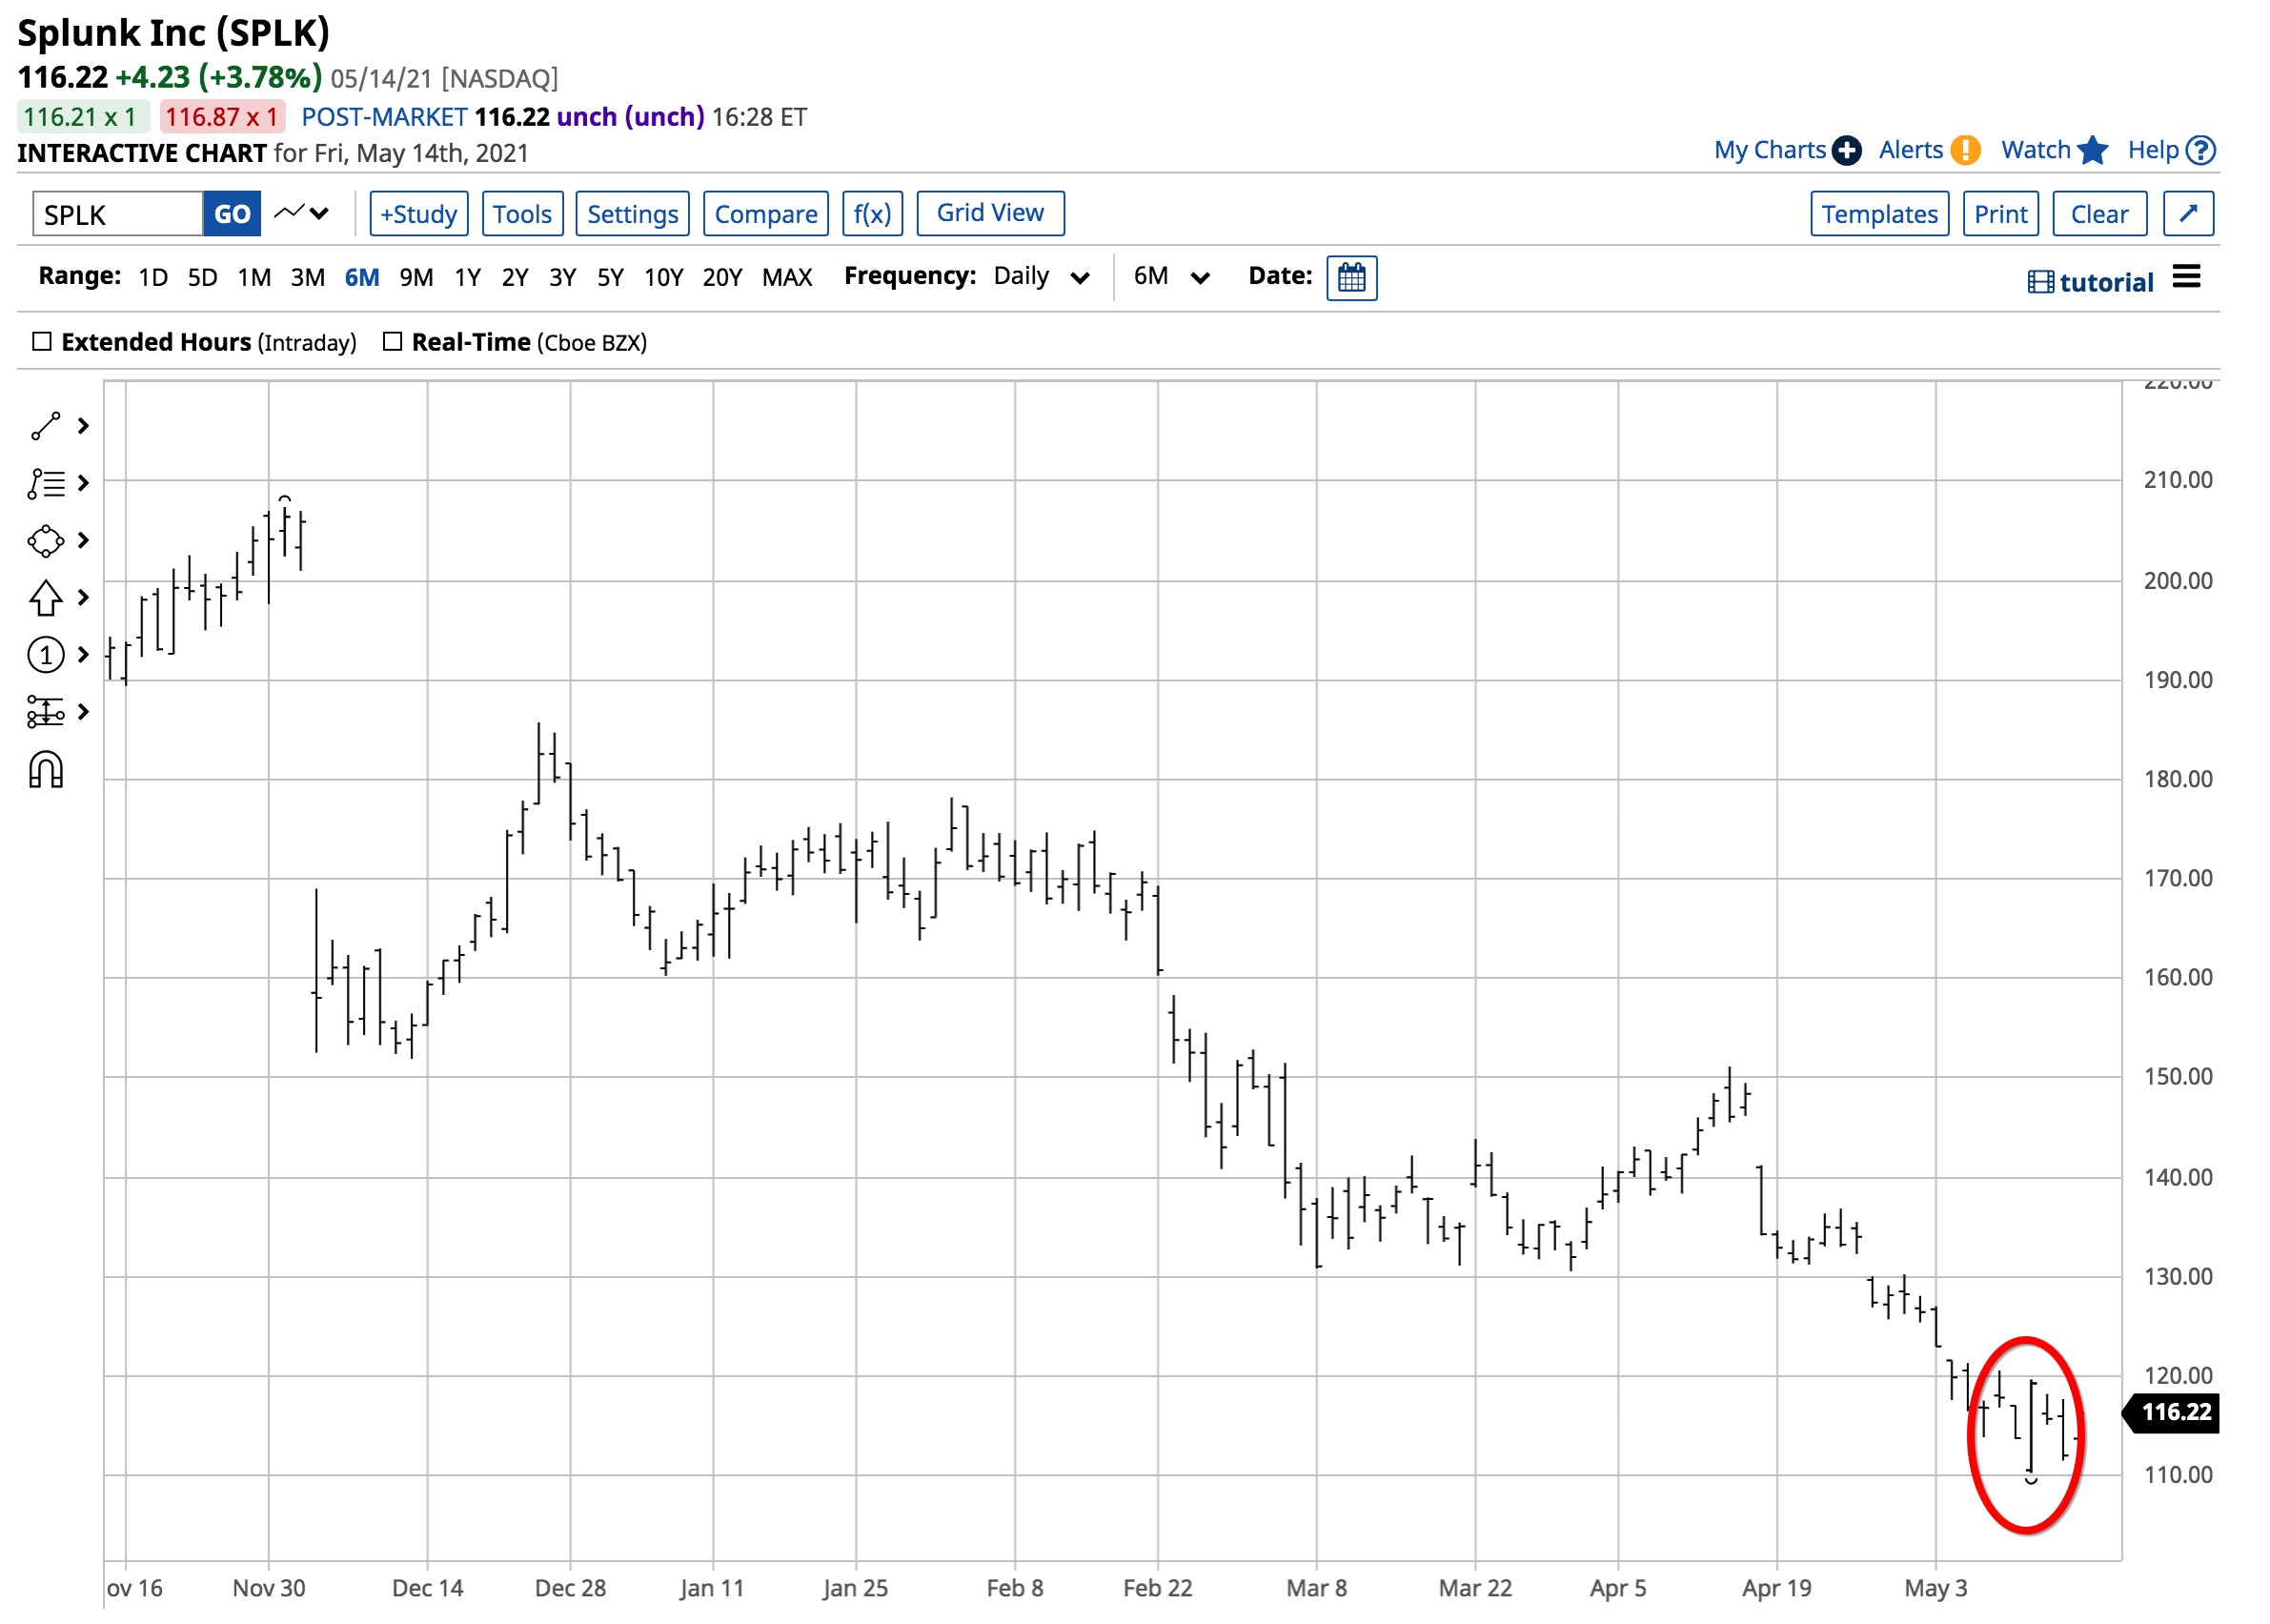The width and height of the screenshot is (2270, 1624).
Task: Select the 20Y range
Action: (723, 277)
